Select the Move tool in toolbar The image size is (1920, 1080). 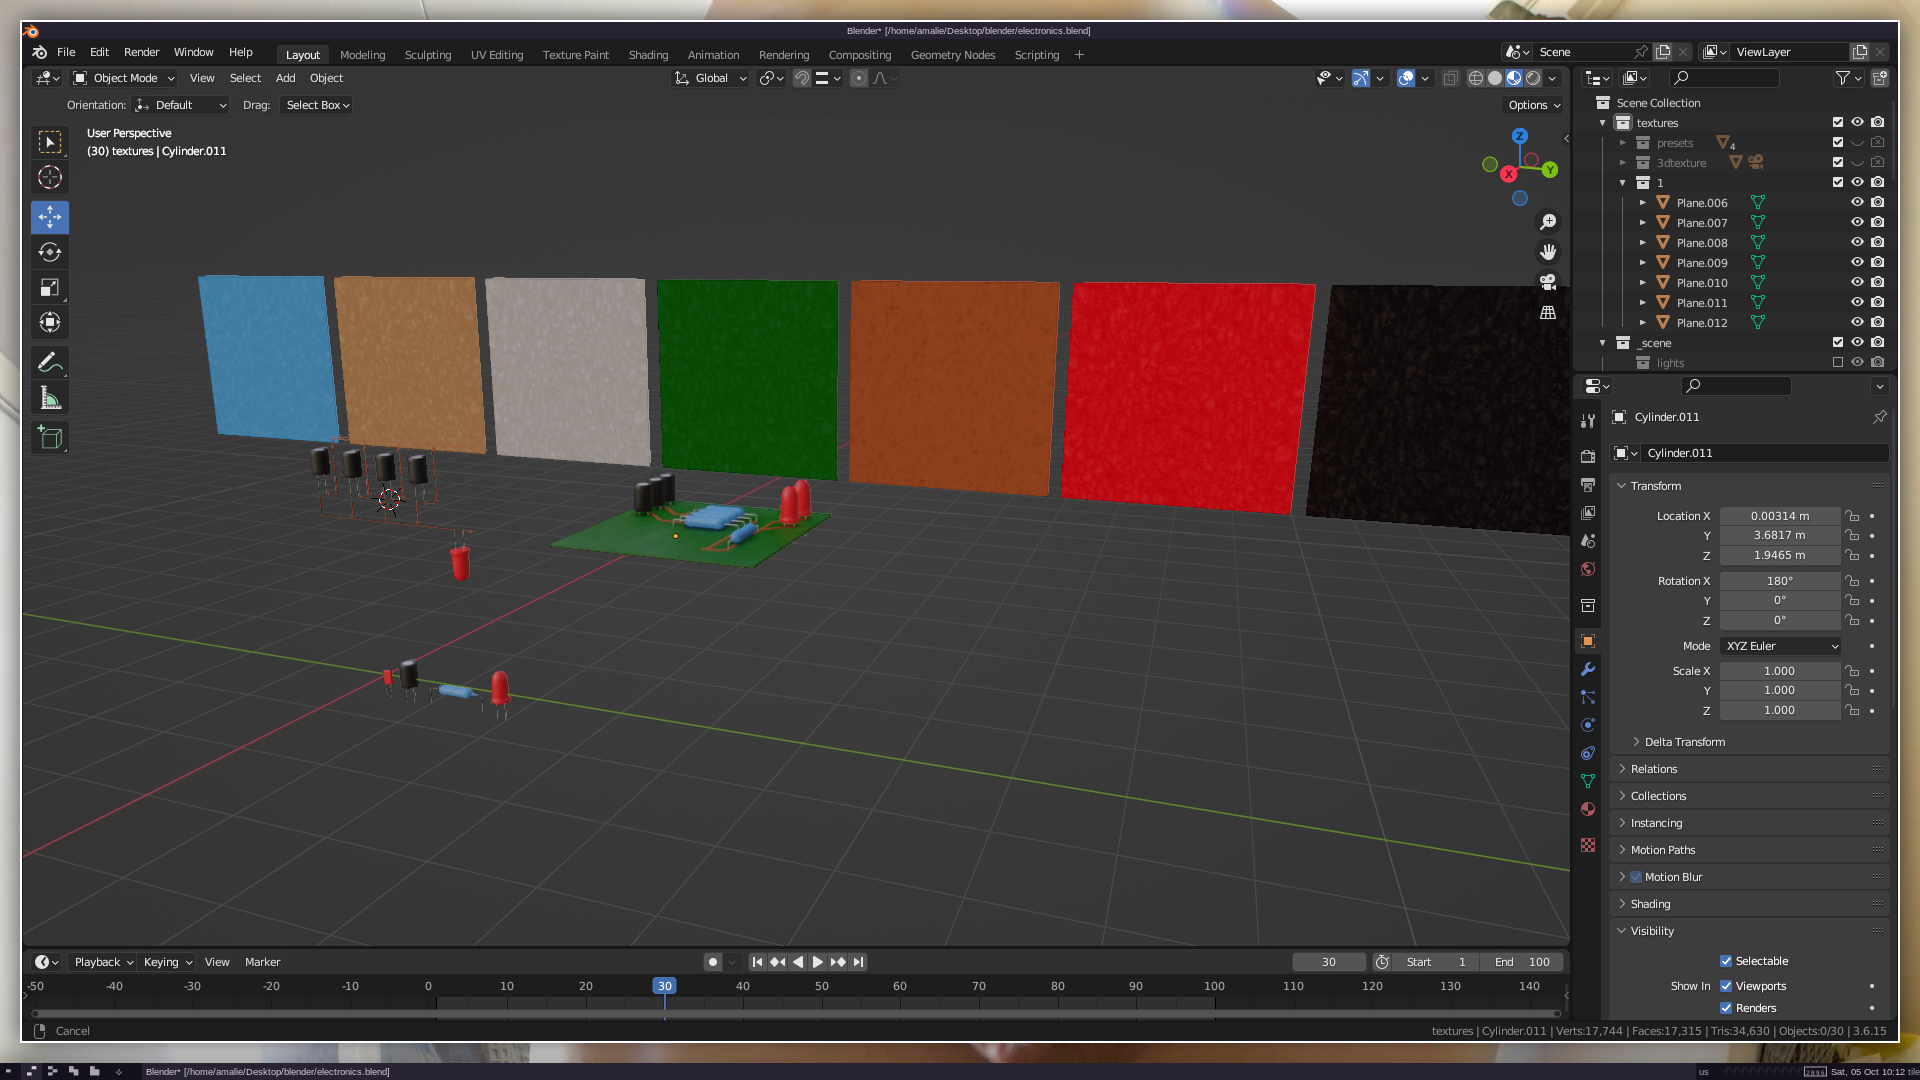(x=50, y=217)
